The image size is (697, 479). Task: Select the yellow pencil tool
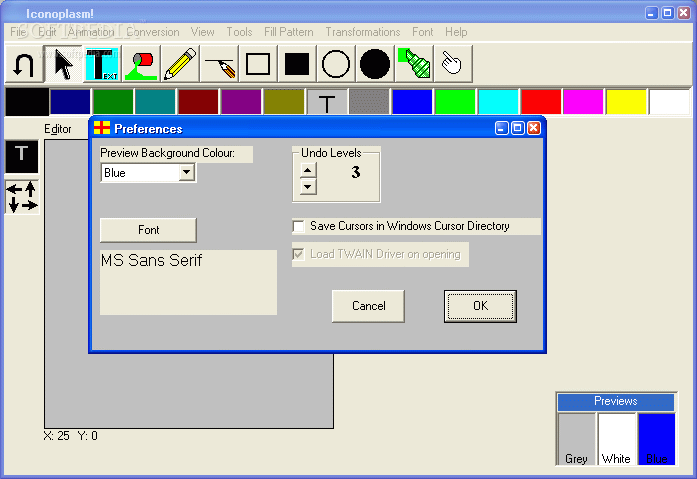pos(180,64)
